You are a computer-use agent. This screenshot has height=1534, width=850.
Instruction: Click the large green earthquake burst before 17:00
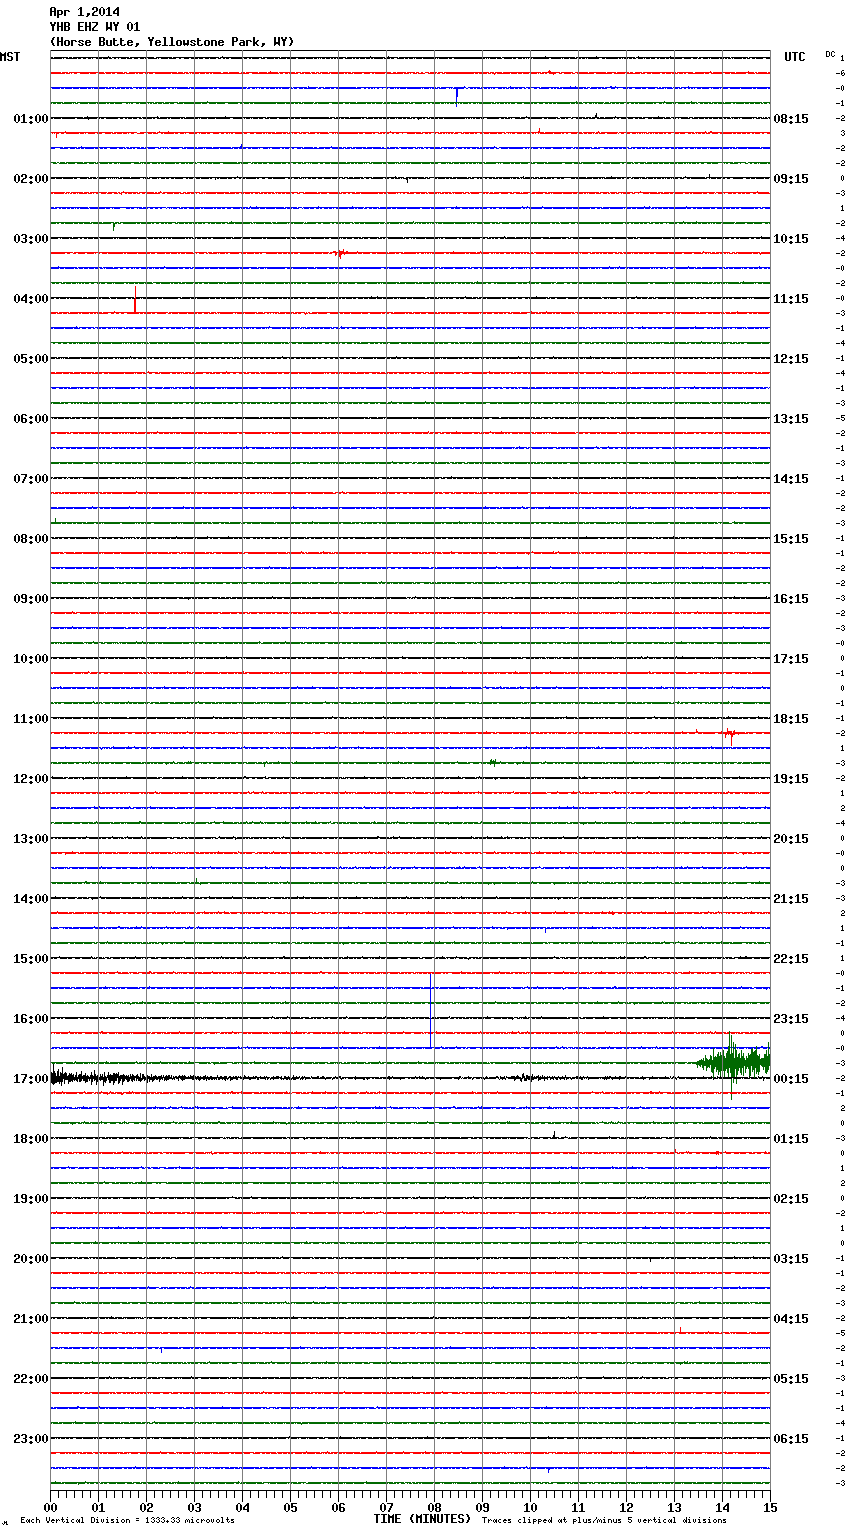[x=733, y=1062]
